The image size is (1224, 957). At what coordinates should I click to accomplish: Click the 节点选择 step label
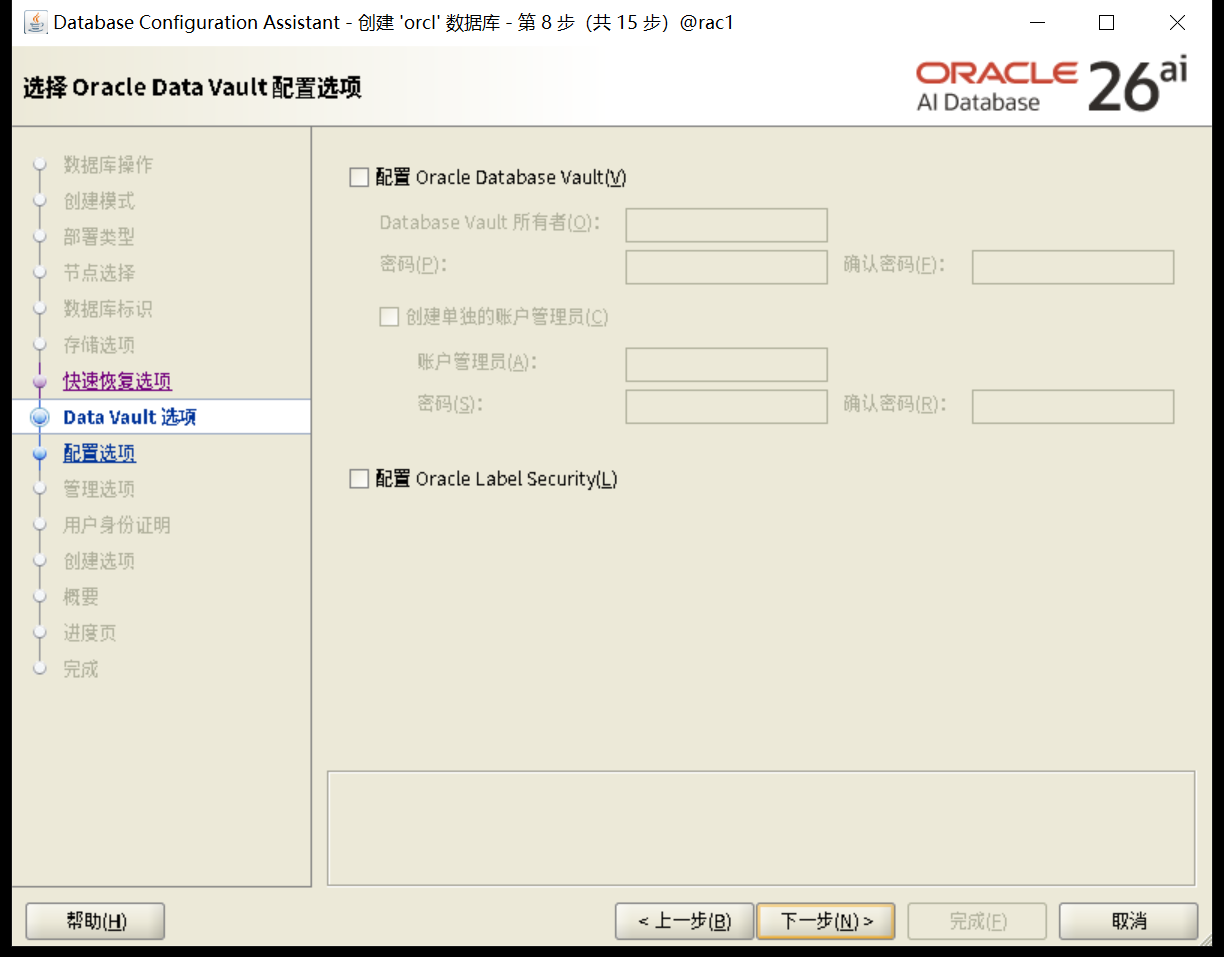point(99,273)
